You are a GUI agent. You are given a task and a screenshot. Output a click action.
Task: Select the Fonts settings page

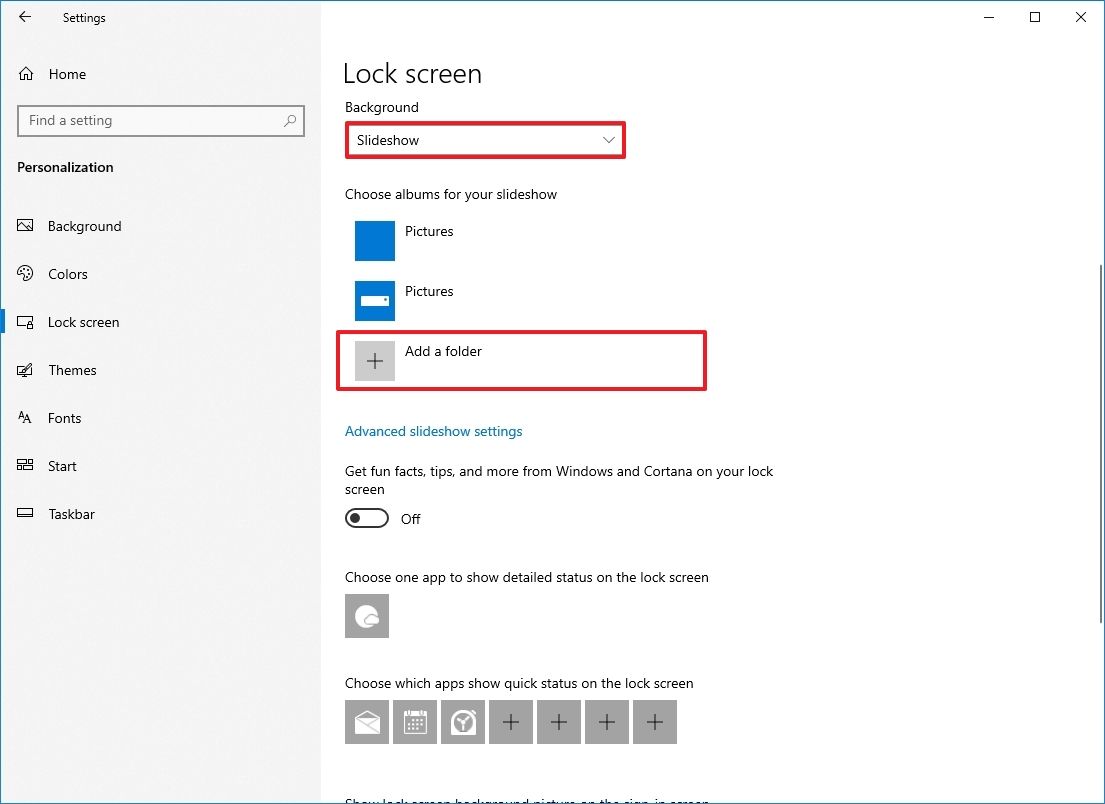pos(64,418)
